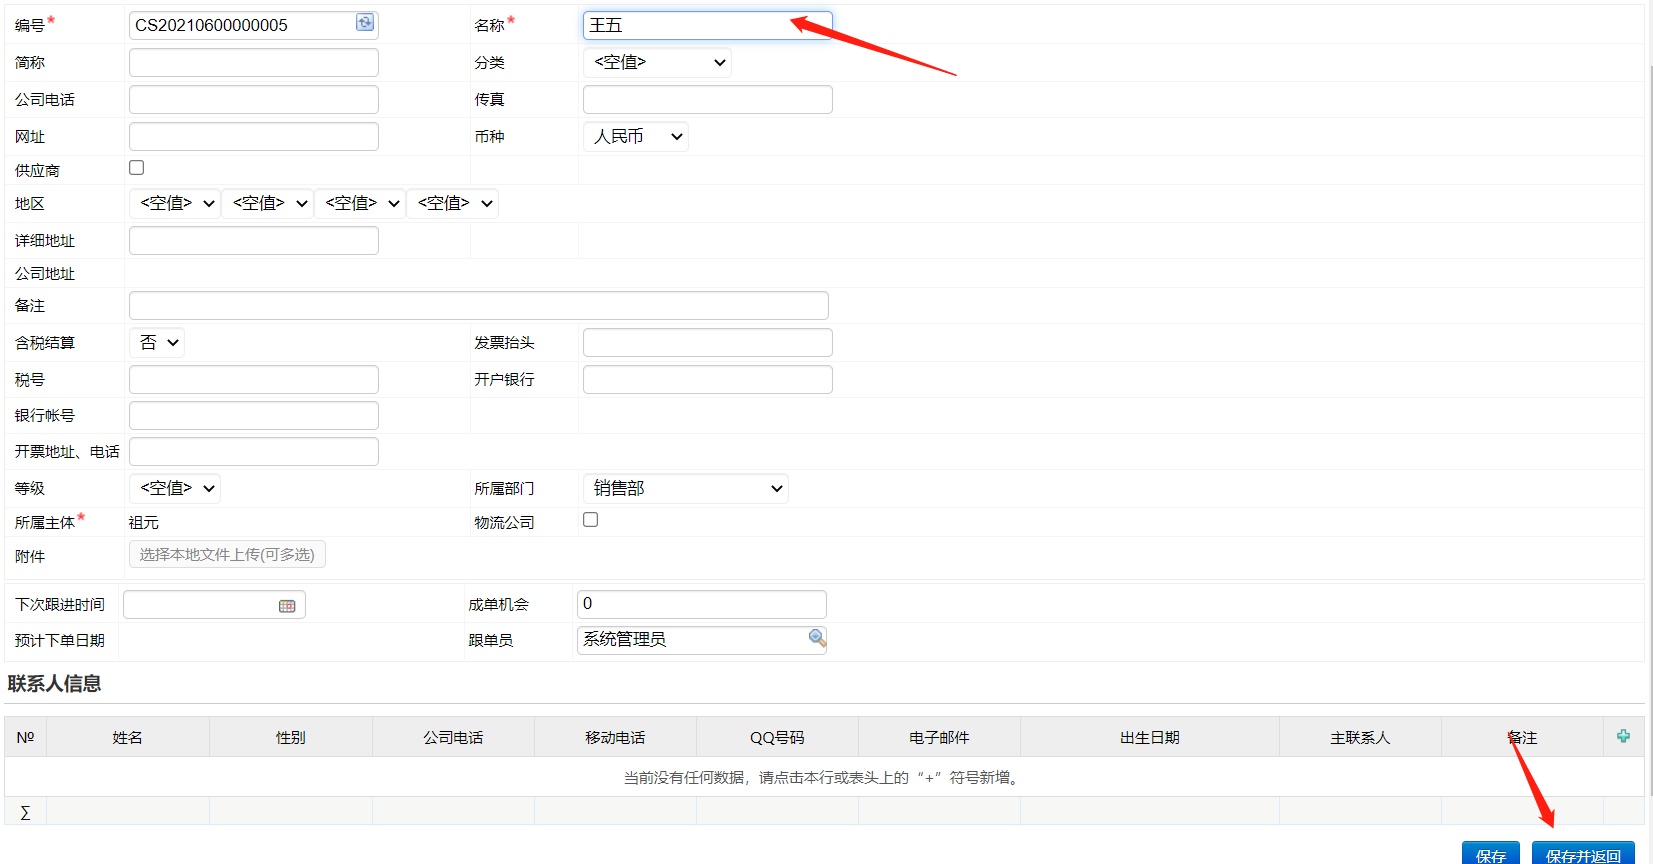Click the empty-data row to add contact
This screenshot has width=1653, height=864.
[x=824, y=777]
